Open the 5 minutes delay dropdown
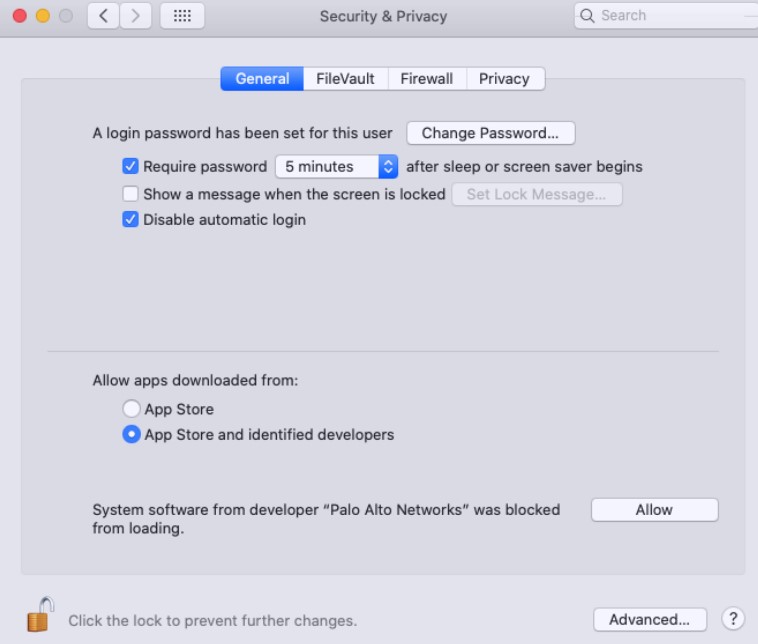The width and height of the screenshot is (758, 644). click(337, 167)
